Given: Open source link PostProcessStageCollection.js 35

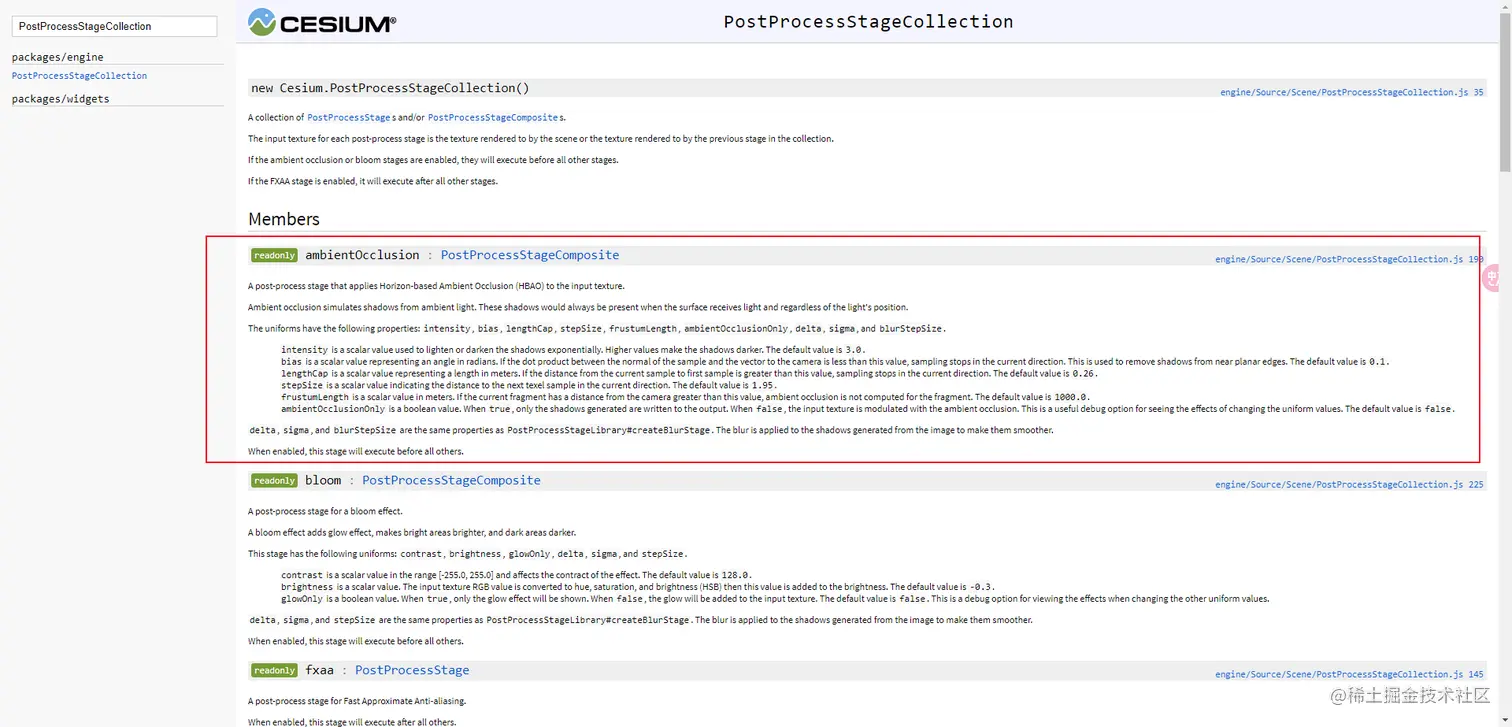Looking at the screenshot, I should (1352, 92).
